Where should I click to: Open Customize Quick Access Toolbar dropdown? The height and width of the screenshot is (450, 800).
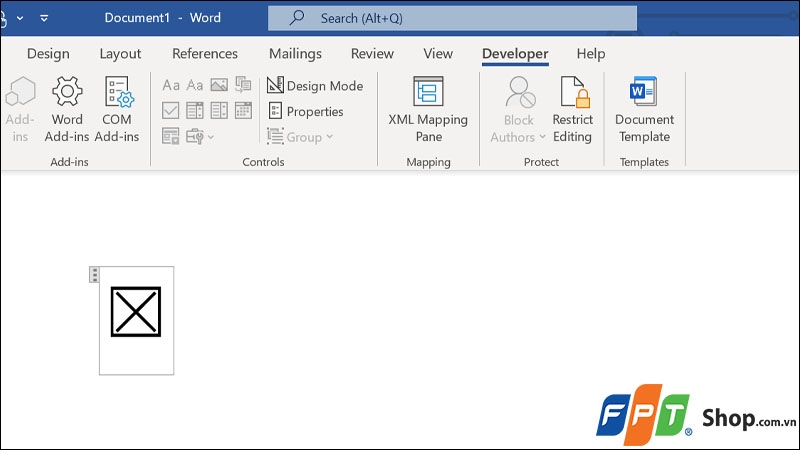pyautogui.click(x=44, y=18)
